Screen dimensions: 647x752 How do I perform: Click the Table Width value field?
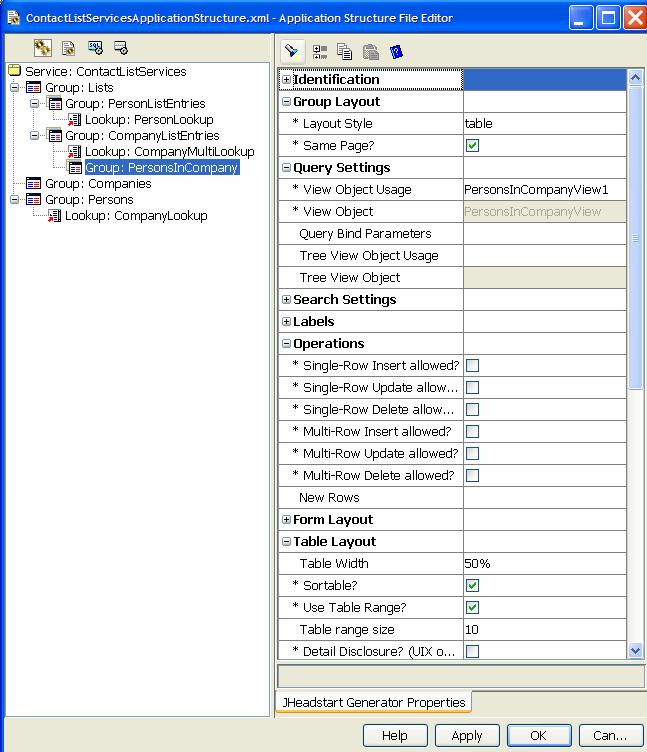[x=544, y=564]
